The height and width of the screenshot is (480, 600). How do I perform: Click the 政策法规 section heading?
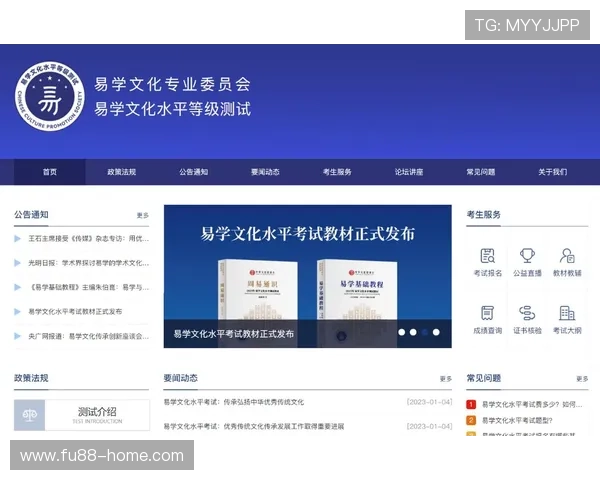pos(31,378)
